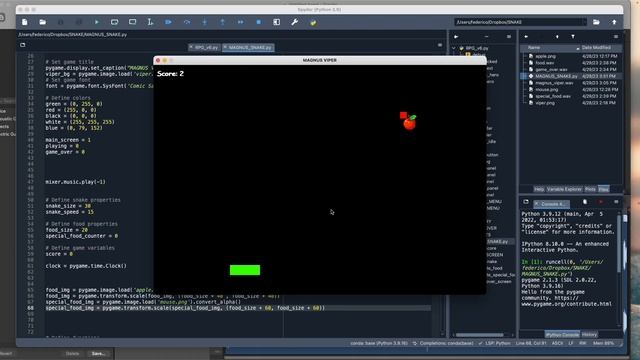Stop debugging with the blue square icon
Screen dimensions: 640x360
[259, 22]
